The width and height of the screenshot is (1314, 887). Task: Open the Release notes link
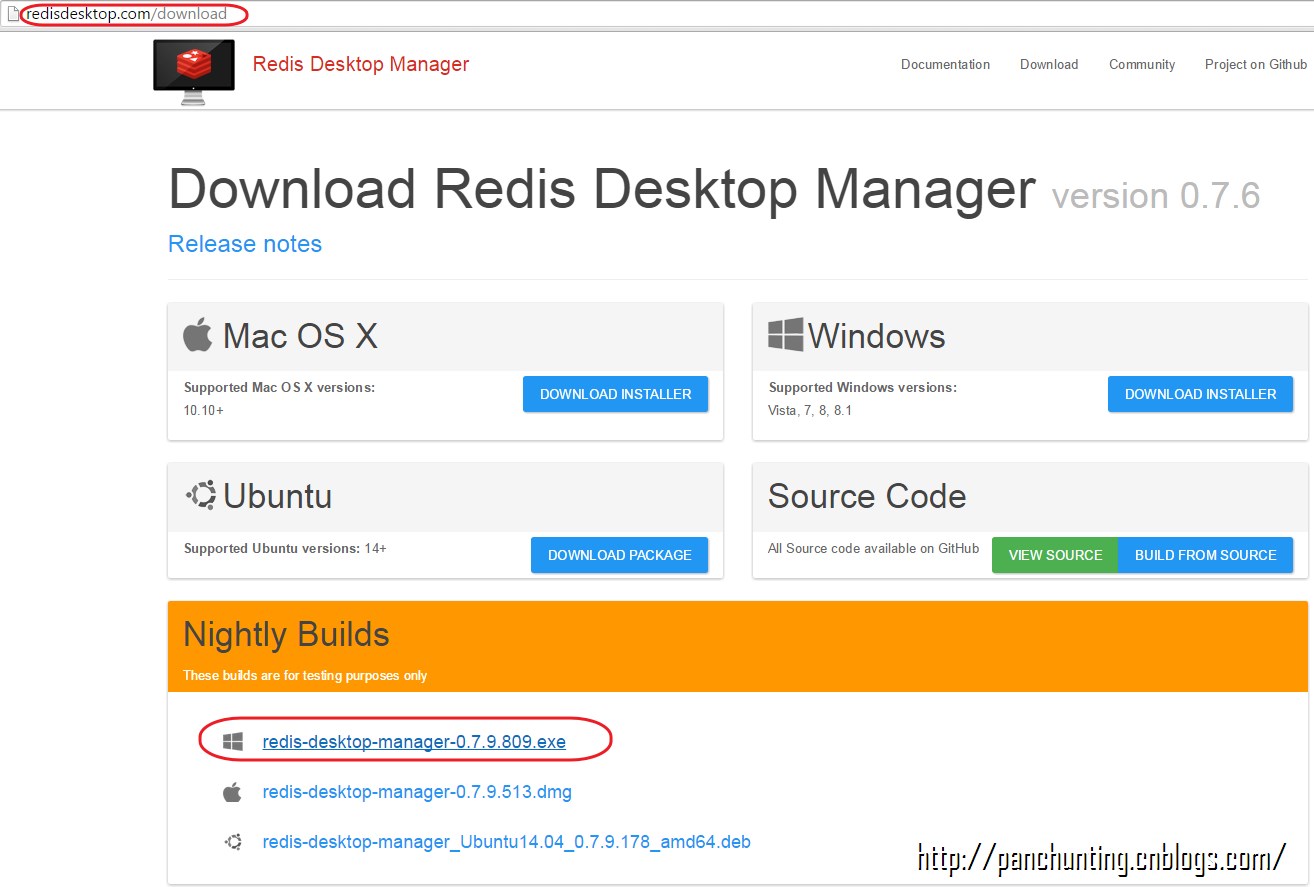[245, 244]
